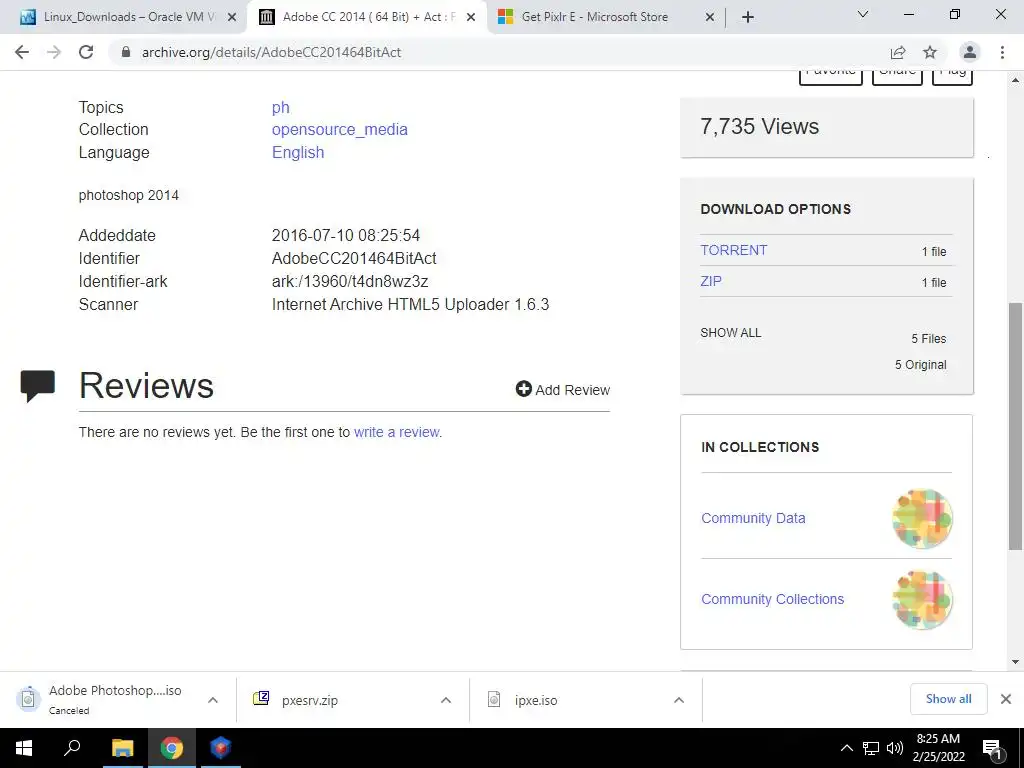Screen dimensions: 1024x768
Task: Open the ipxe.iso downloaded file
Action: click(x=536, y=700)
